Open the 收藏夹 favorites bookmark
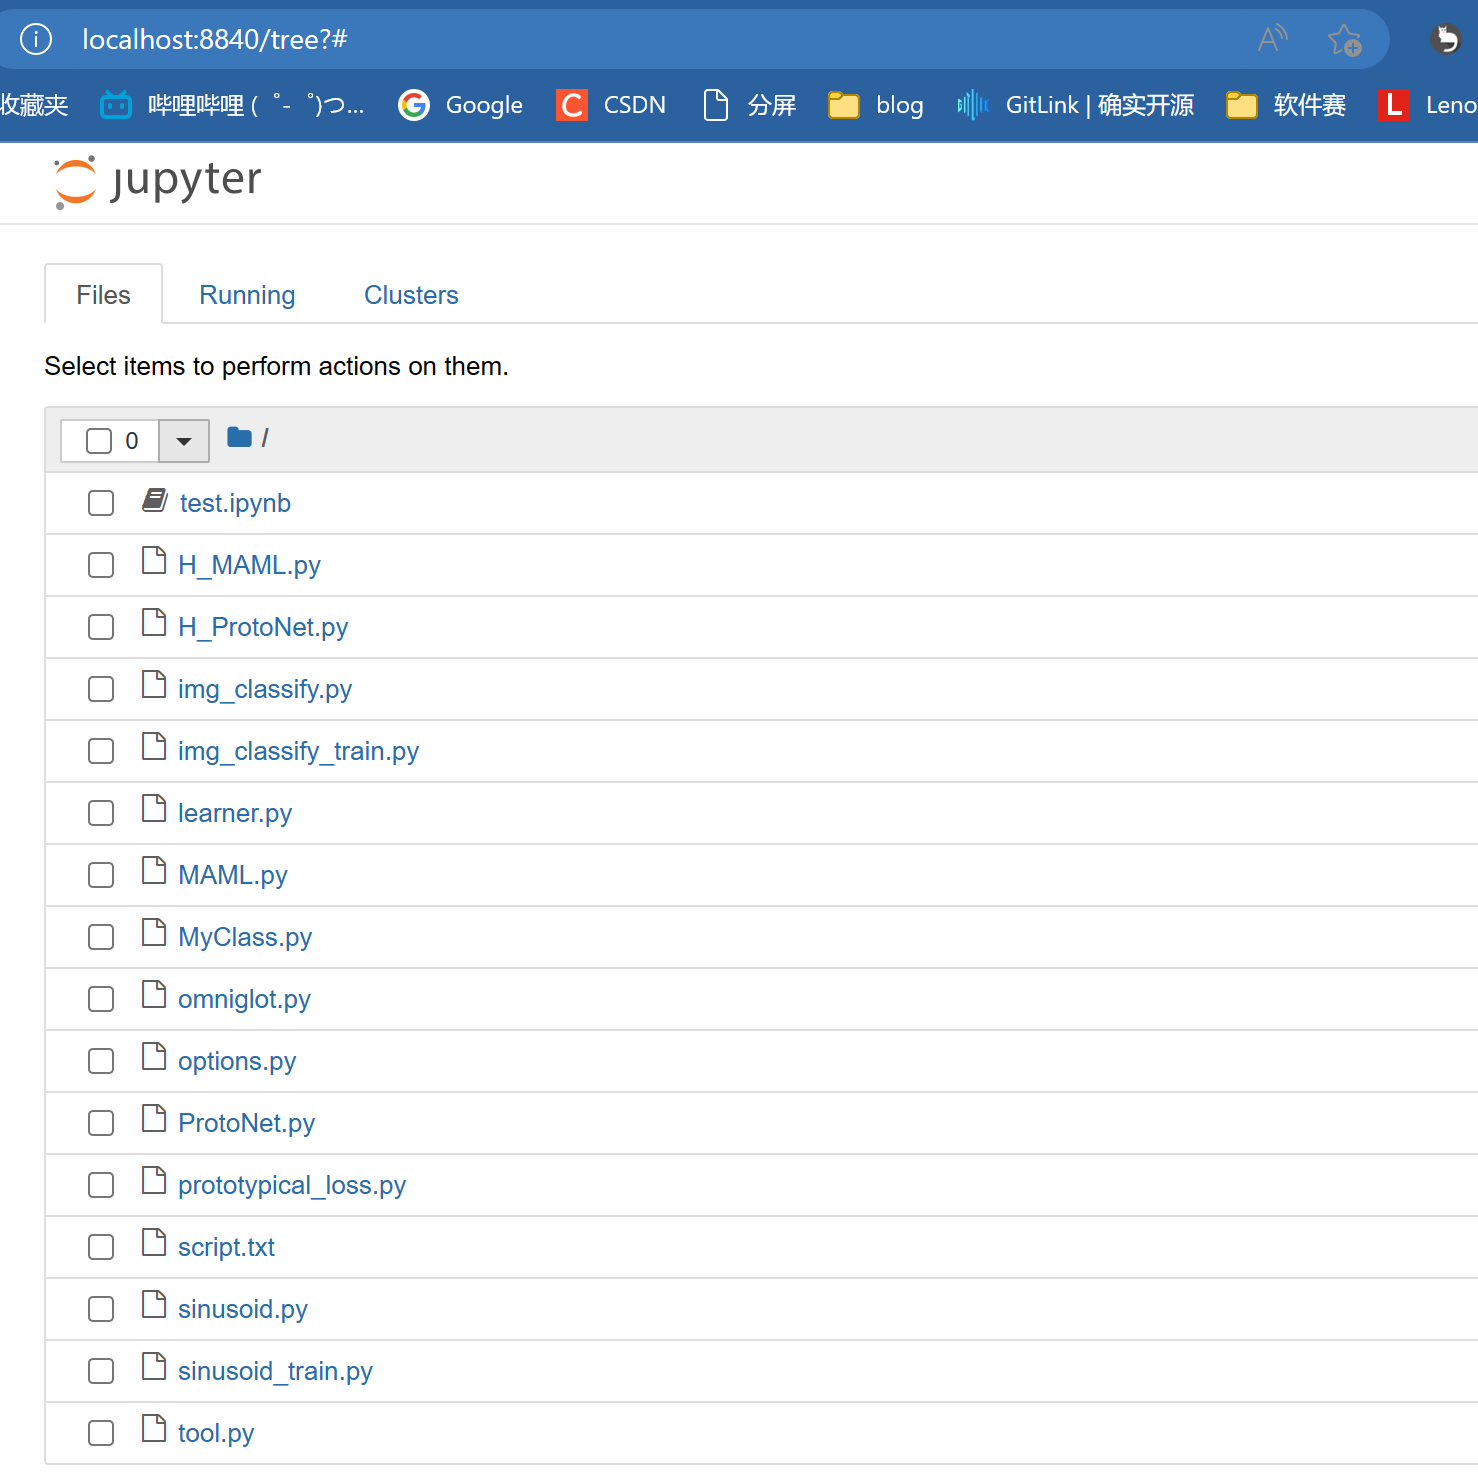 pyautogui.click(x=34, y=105)
